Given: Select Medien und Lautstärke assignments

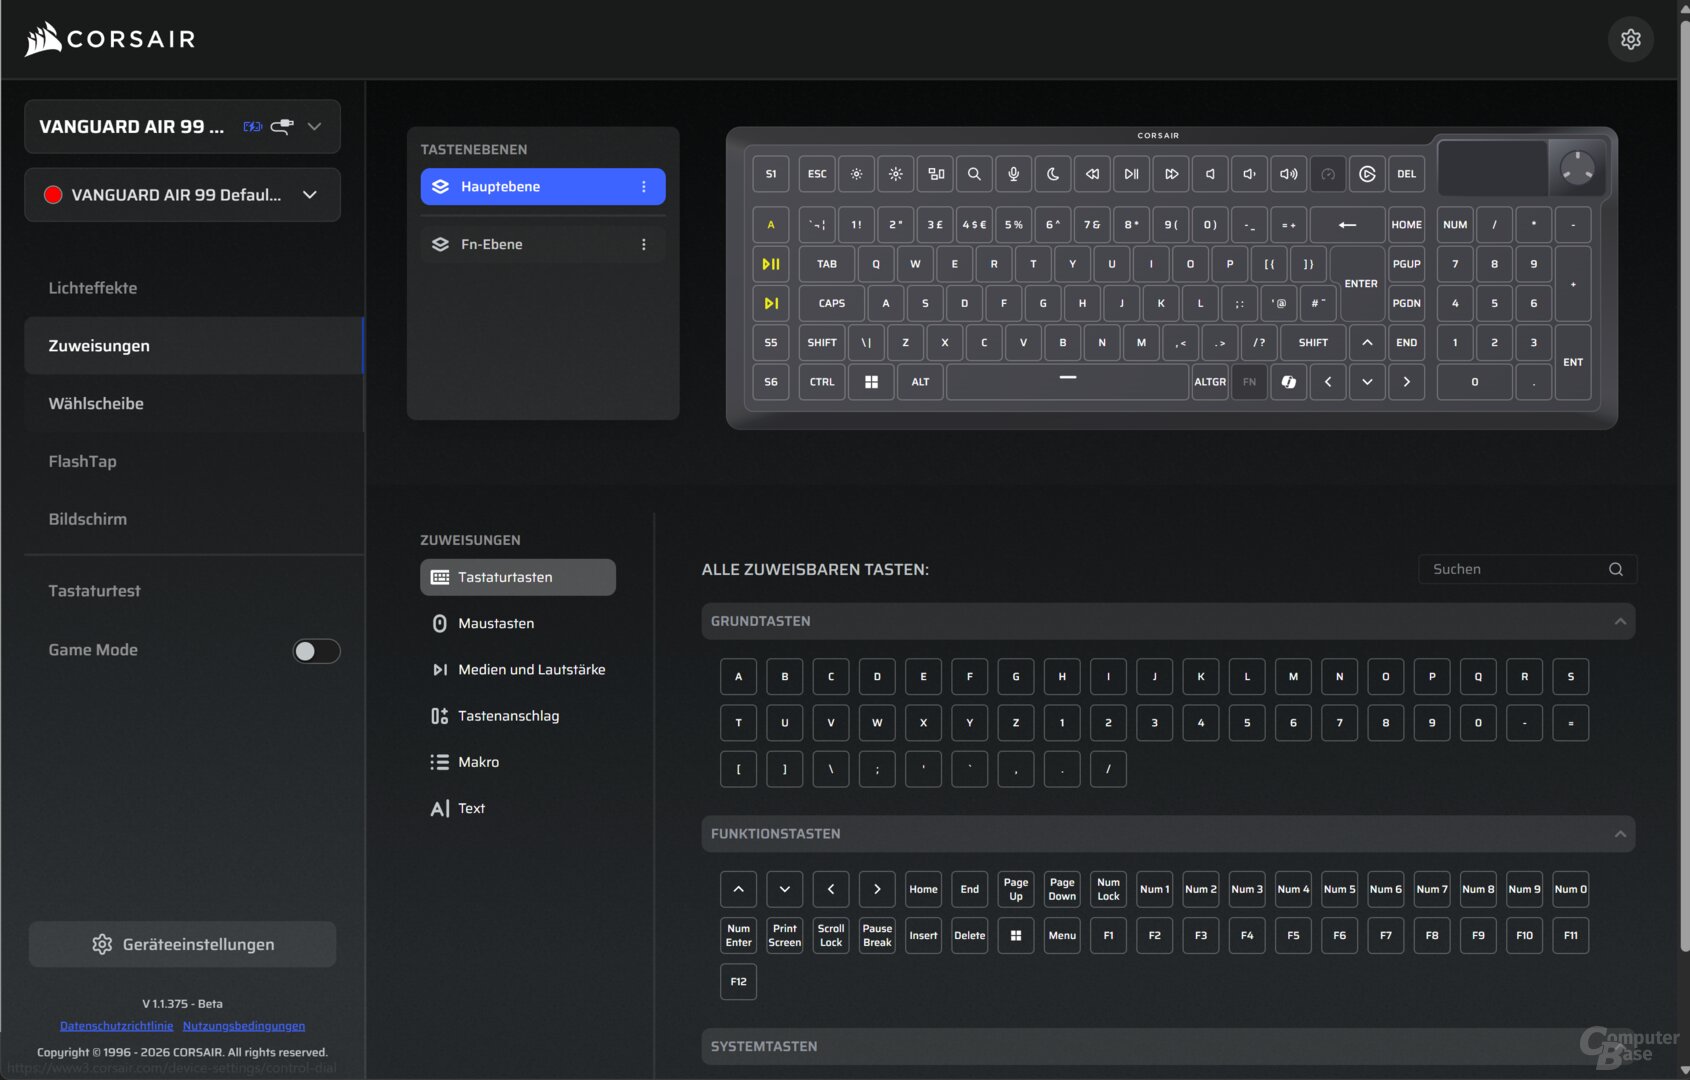Looking at the screenshot, I should [x=531, y=669].
